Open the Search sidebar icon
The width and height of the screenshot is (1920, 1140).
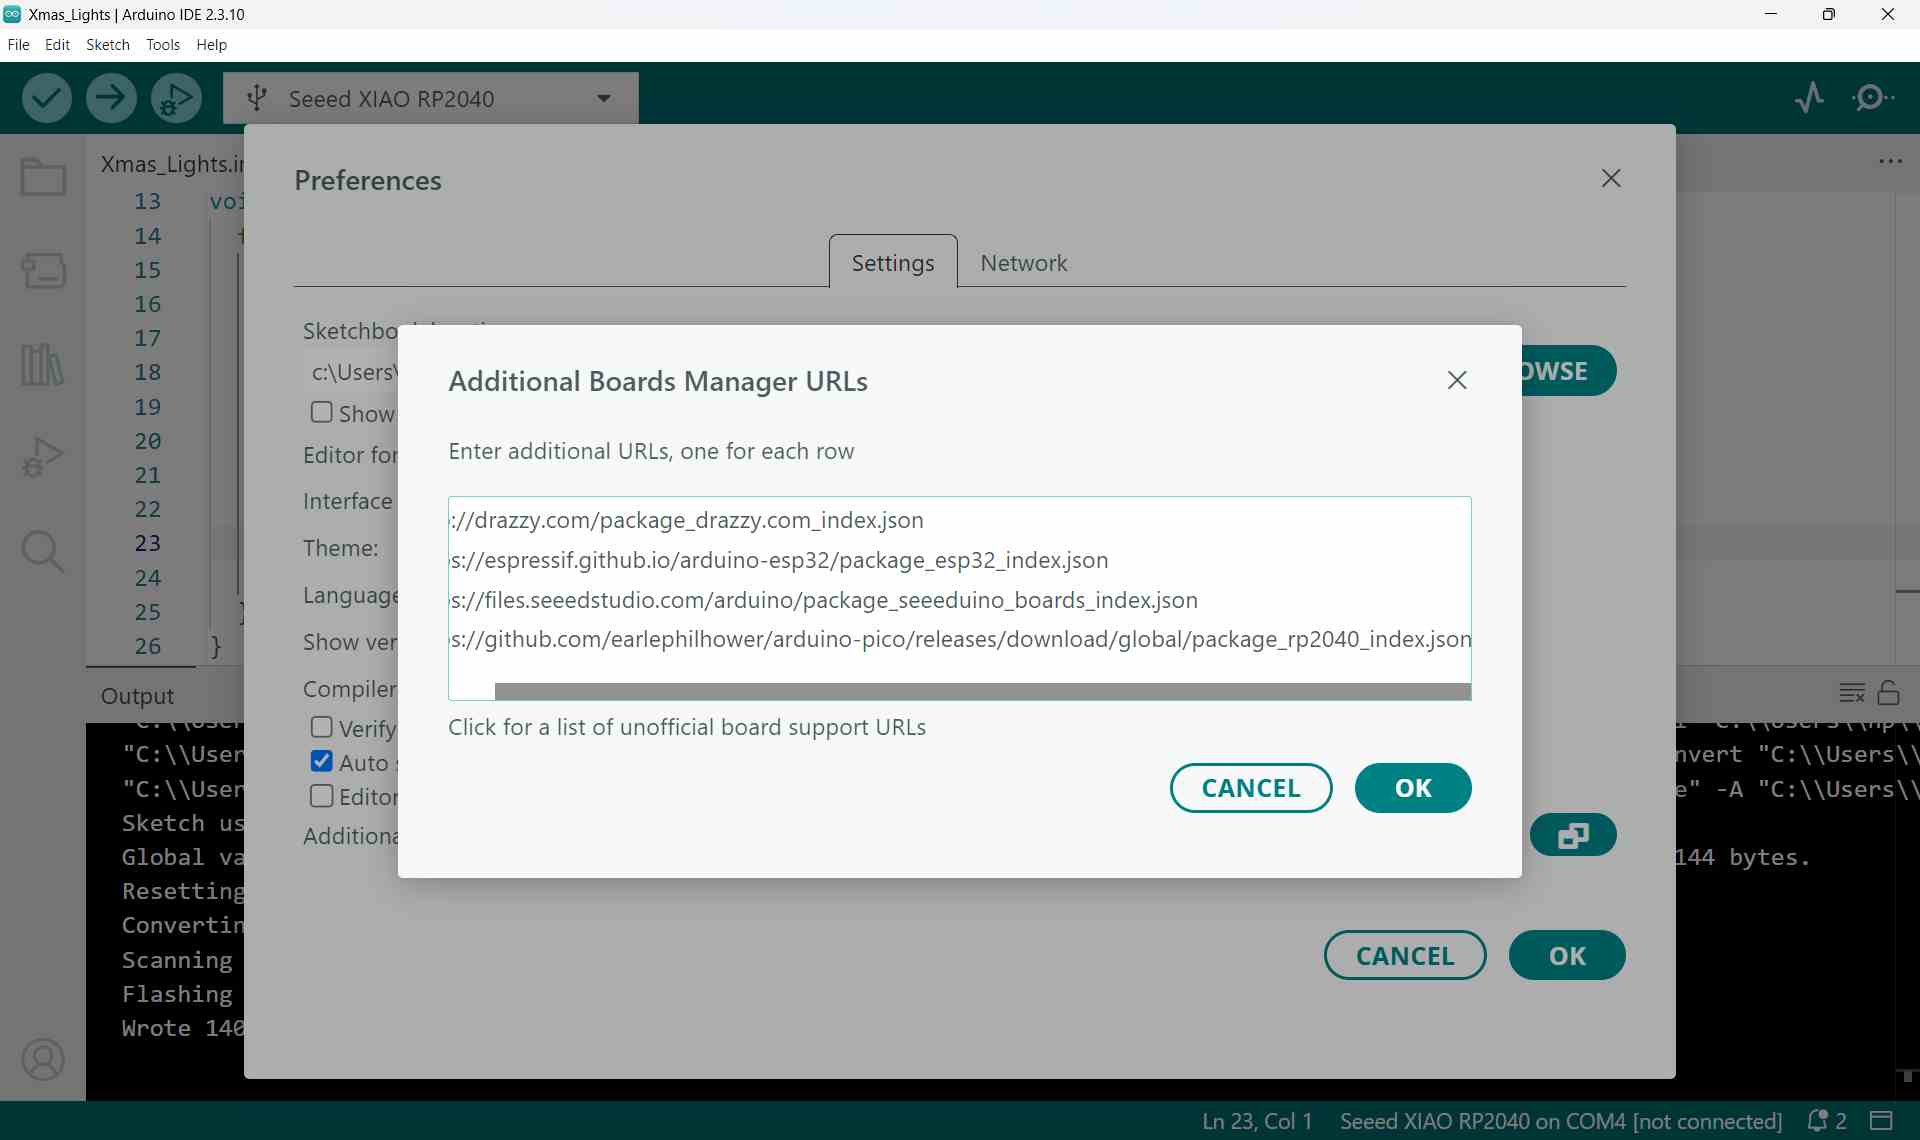point(43,551)
